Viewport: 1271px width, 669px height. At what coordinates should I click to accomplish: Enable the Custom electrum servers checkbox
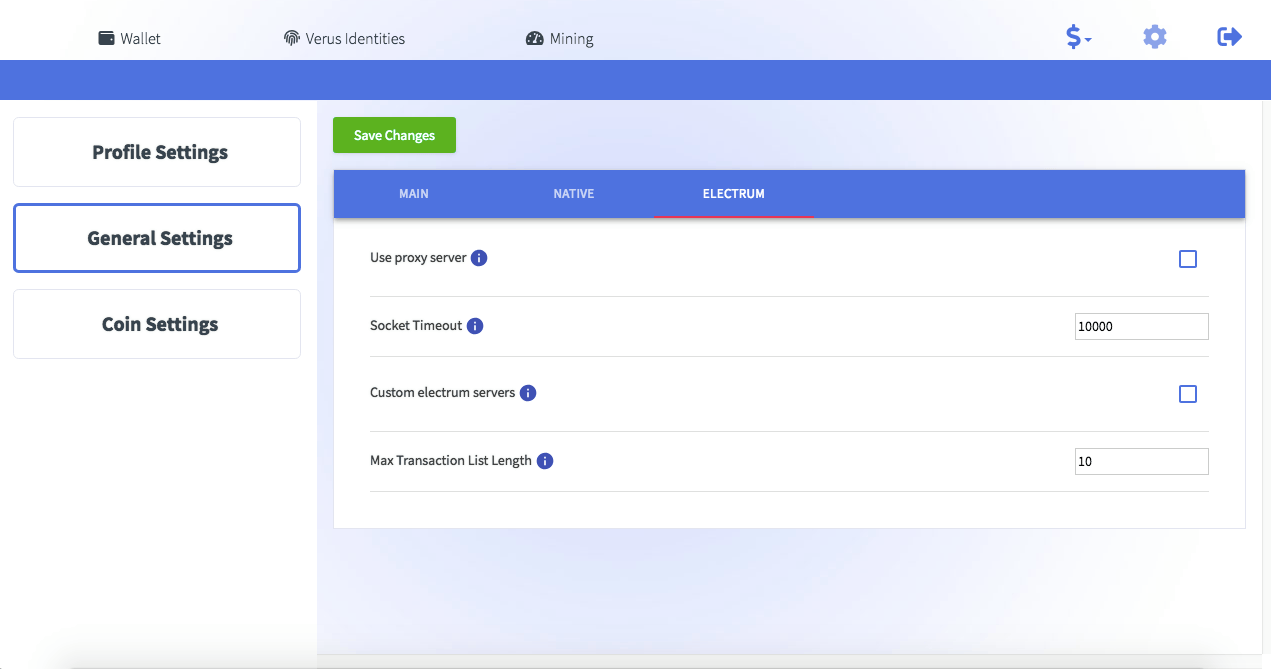click(1188, 394)
